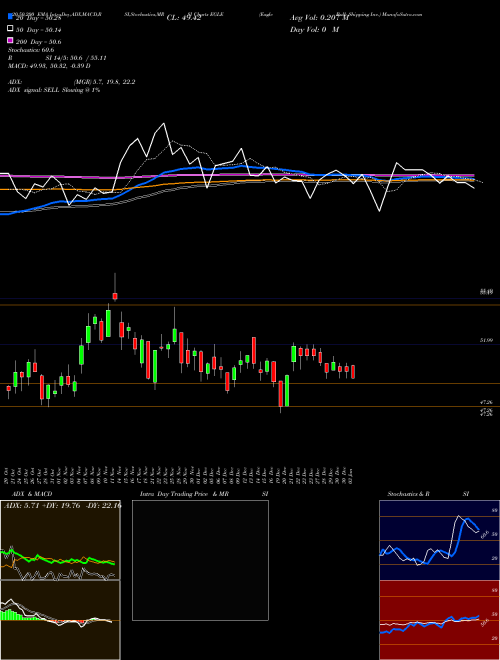
Task: Click the magenta 200 Day legend swatch
Action: (10, 41)
